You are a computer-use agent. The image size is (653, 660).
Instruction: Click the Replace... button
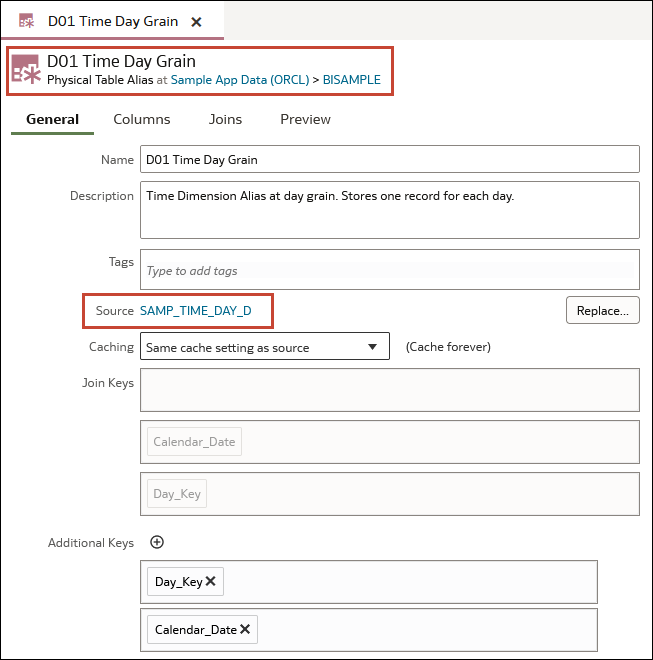click(x=602, y=311)
